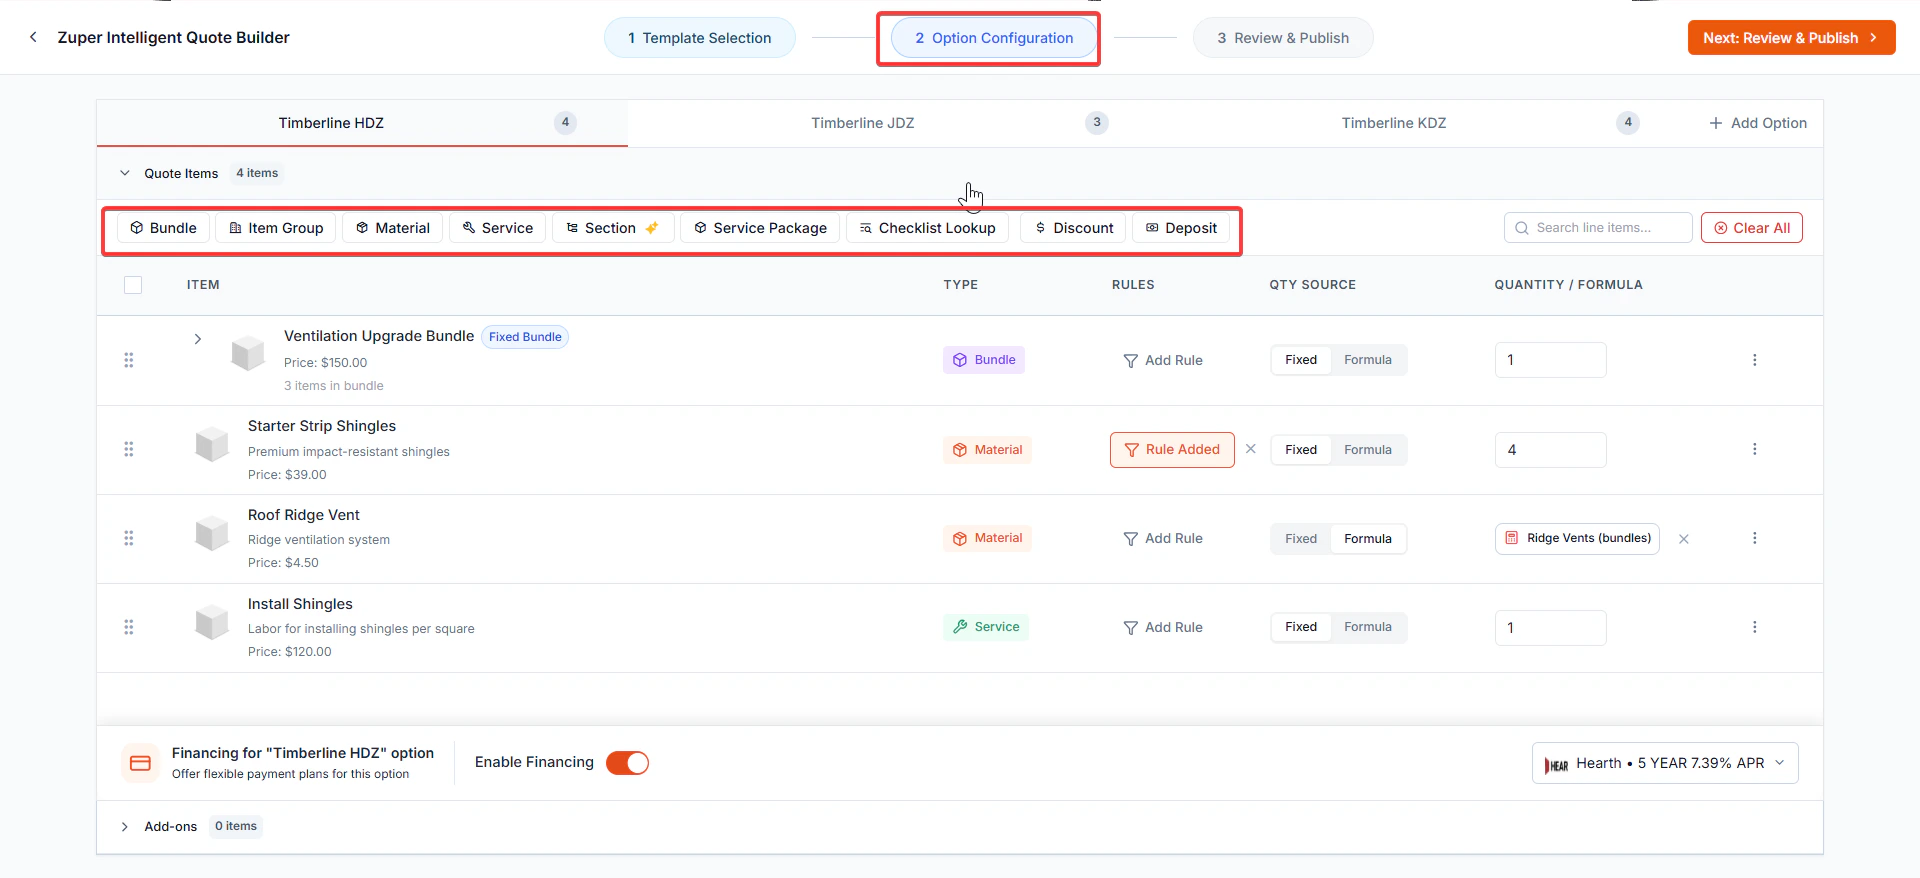Add a Deposit line

1181,228
